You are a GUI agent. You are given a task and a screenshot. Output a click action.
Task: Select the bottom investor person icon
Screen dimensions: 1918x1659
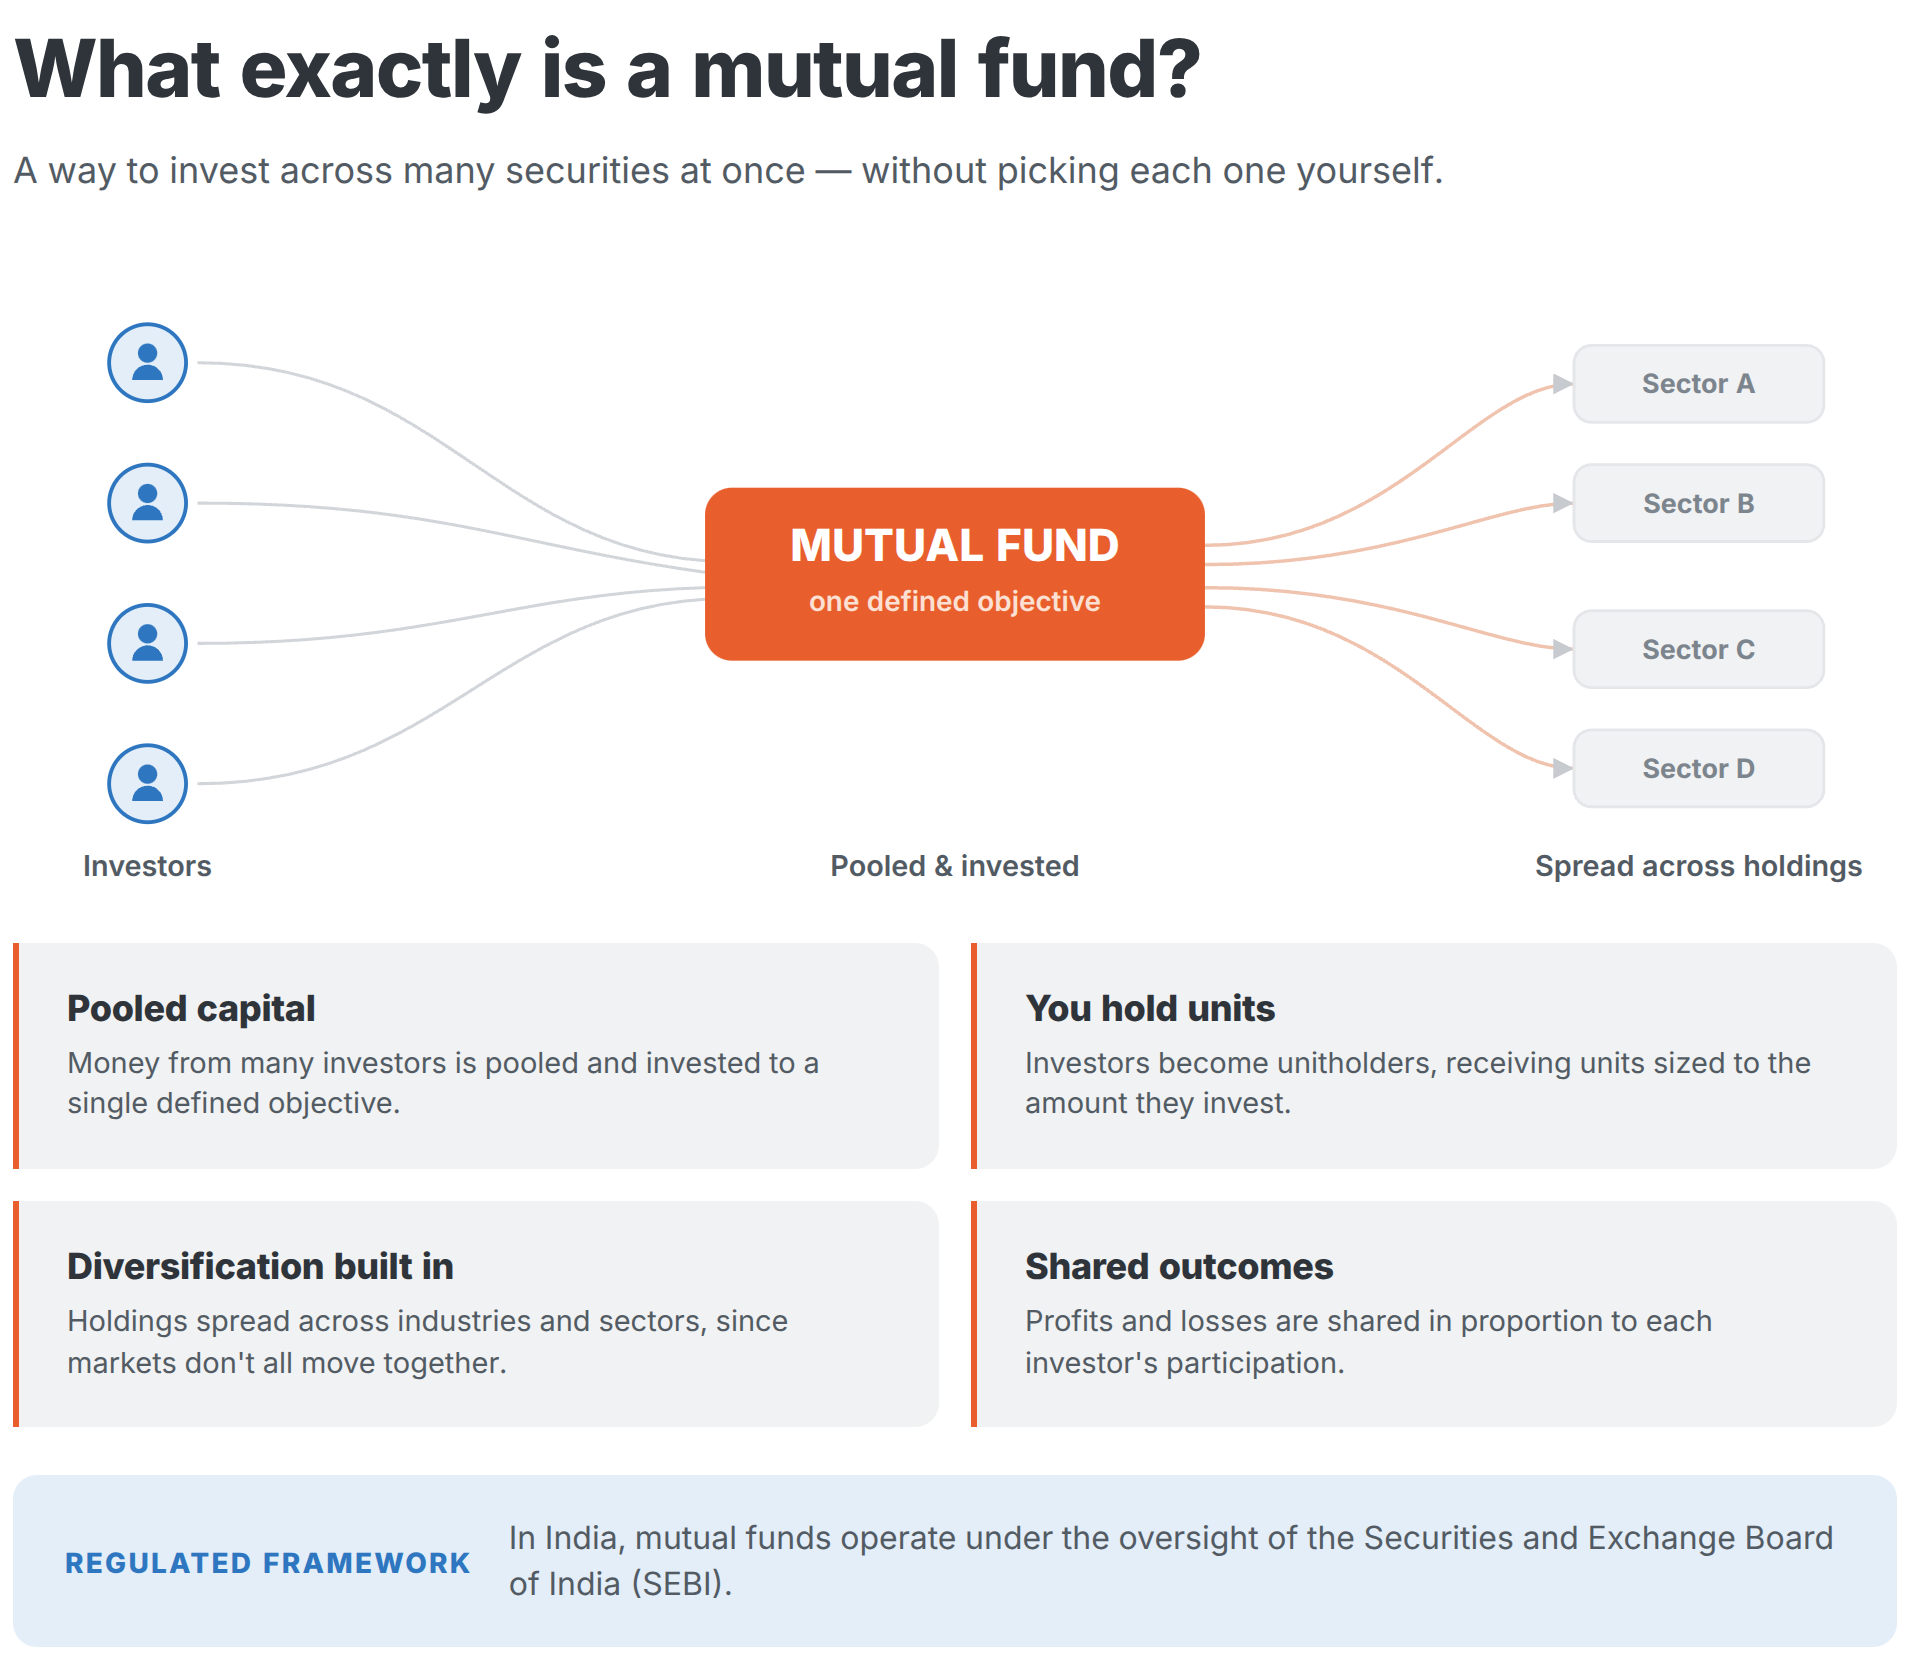tap(147, 783)
